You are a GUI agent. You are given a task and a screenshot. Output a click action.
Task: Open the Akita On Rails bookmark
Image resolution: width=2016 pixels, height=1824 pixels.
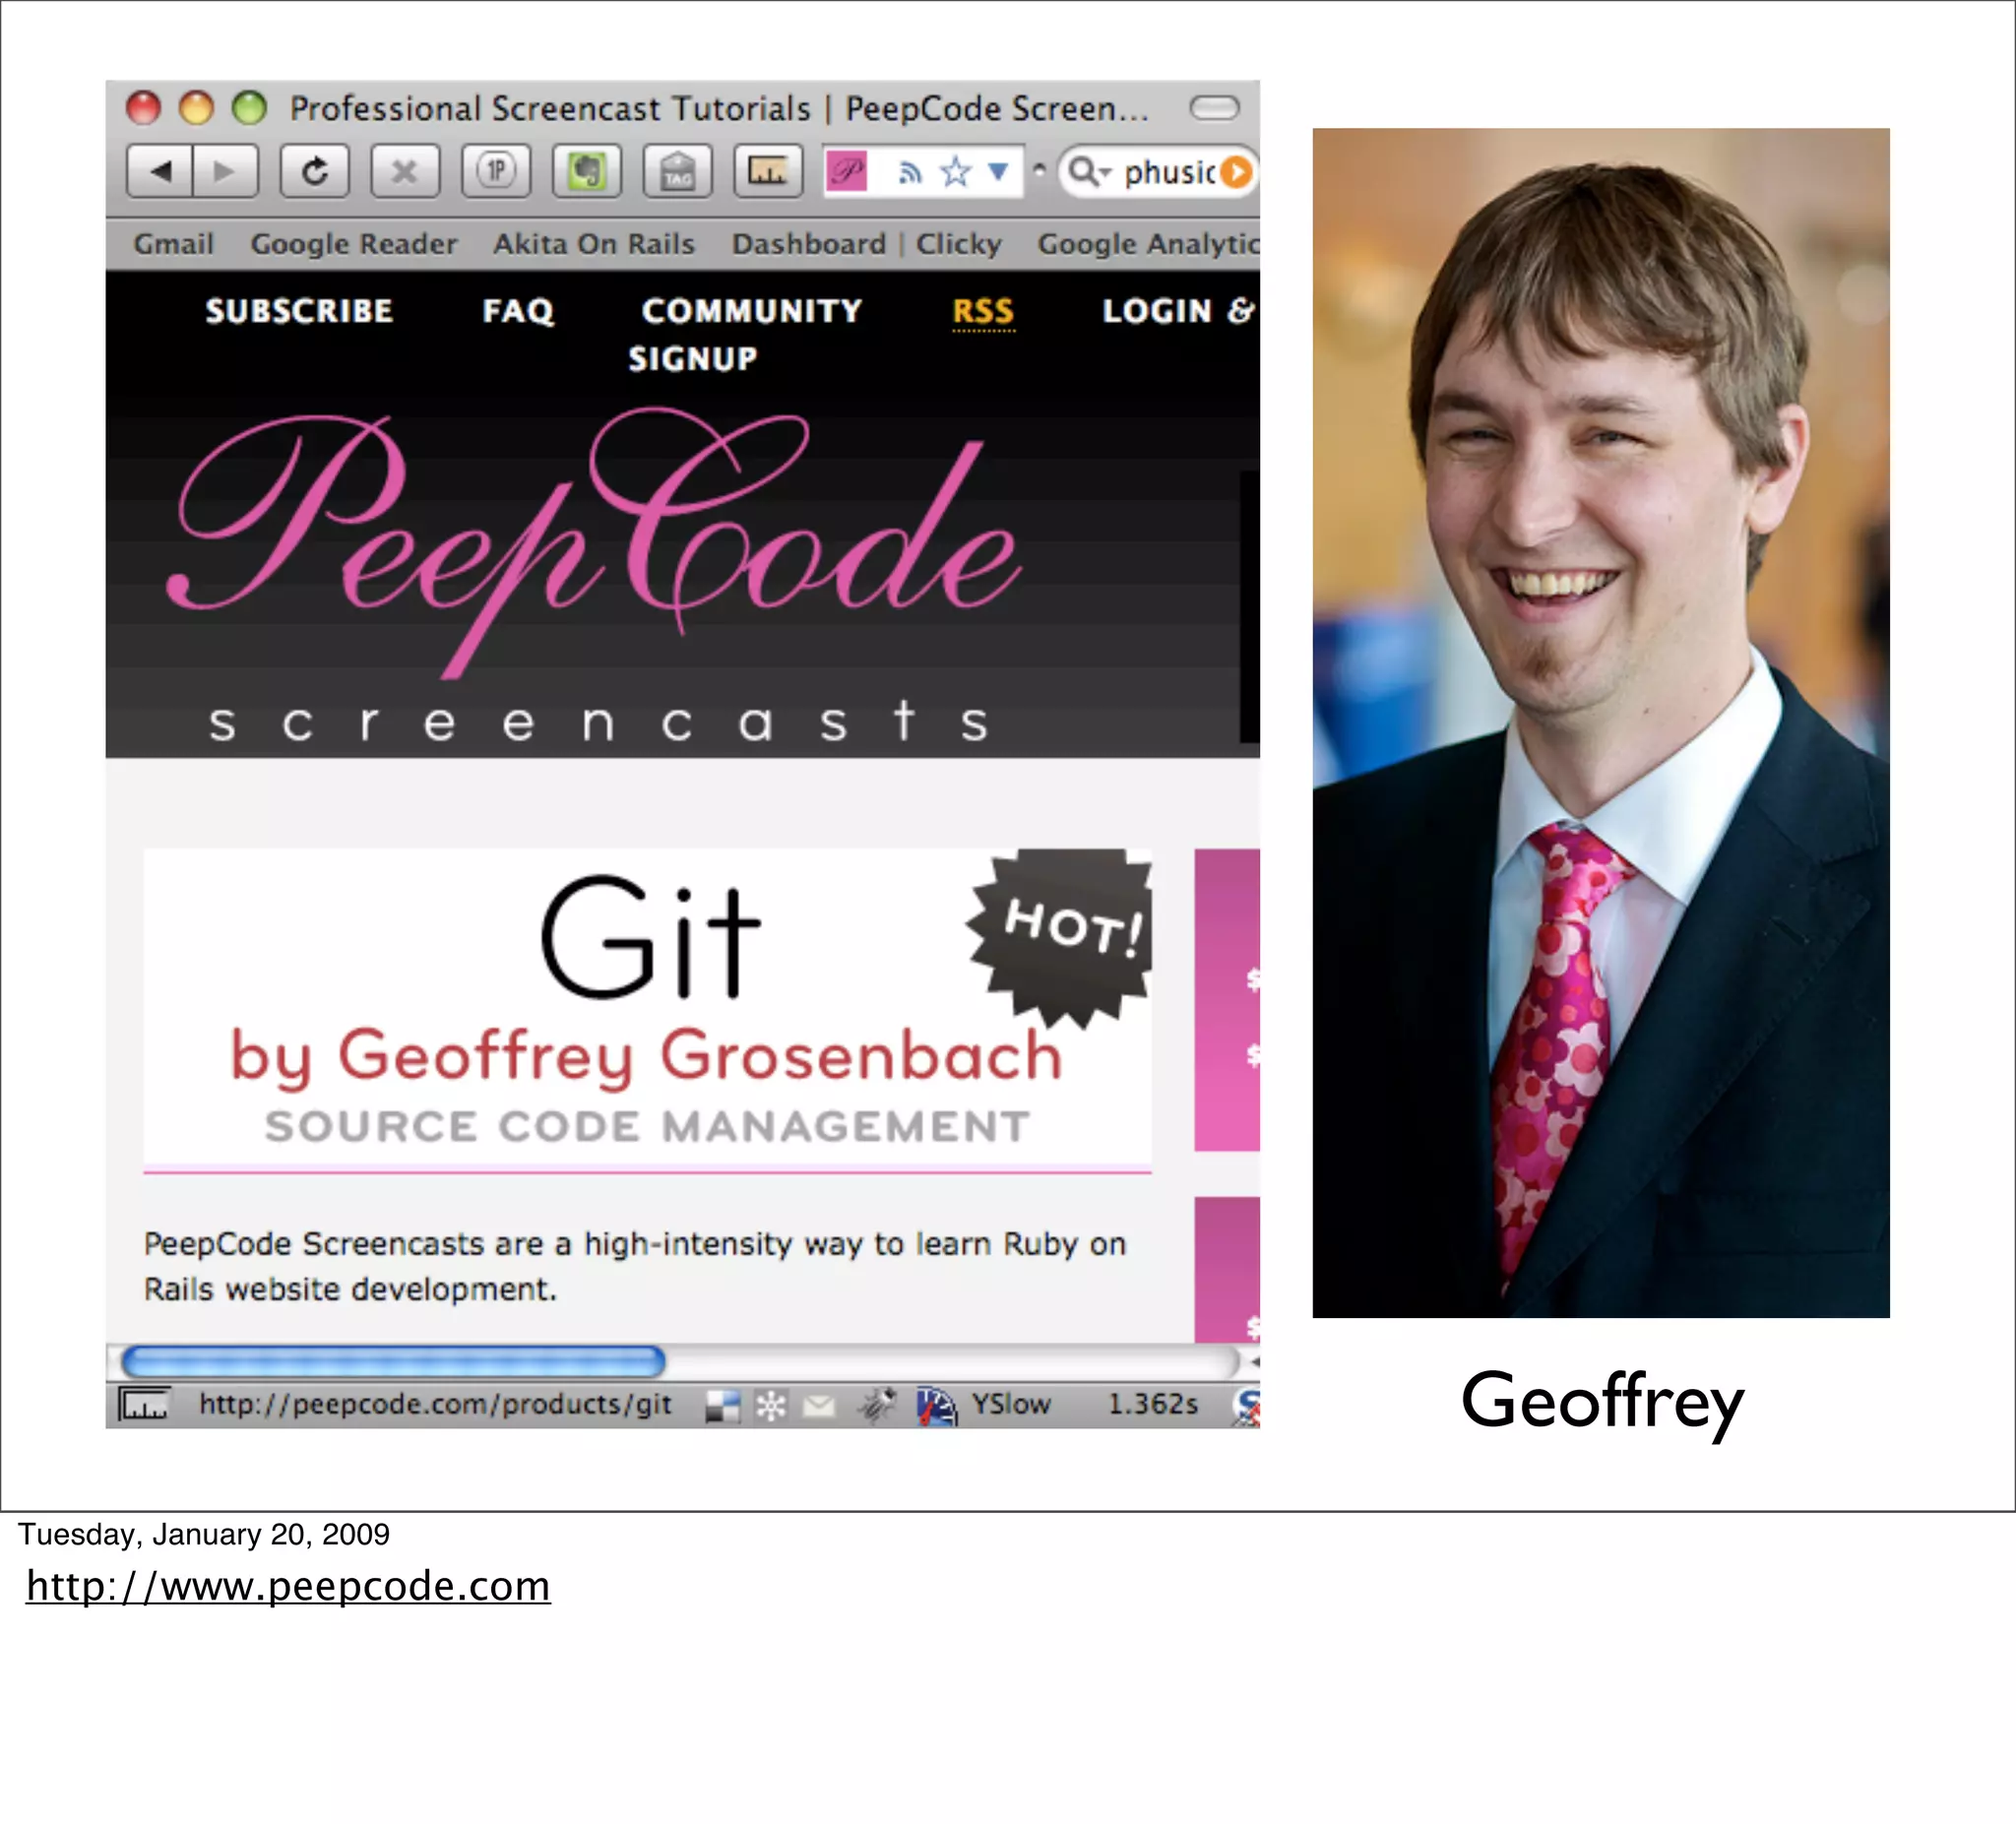click(593, 243)
